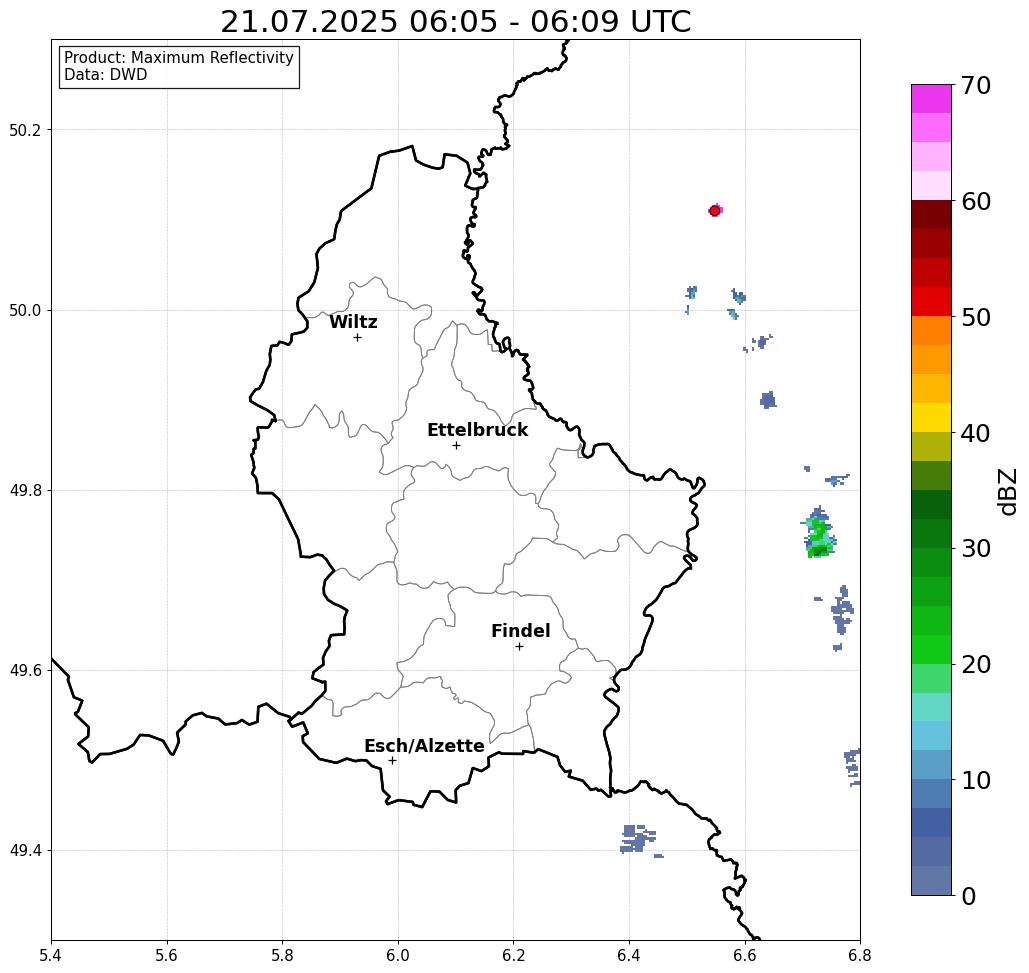The width and height of the screenshot is (1029, 973).
Task: Click the 20 tick label on colorbar
Action: pos(975,664)
